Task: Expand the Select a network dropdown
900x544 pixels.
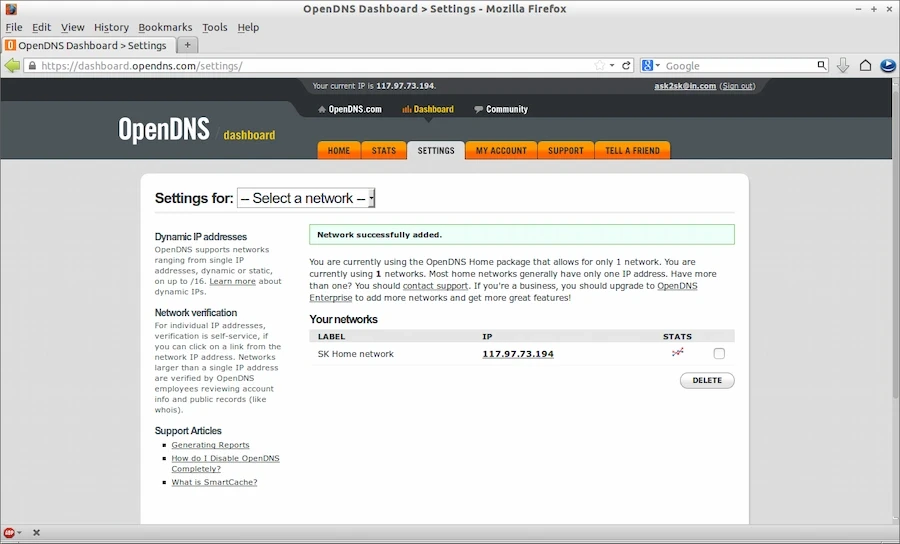Action: click(306, 198)
